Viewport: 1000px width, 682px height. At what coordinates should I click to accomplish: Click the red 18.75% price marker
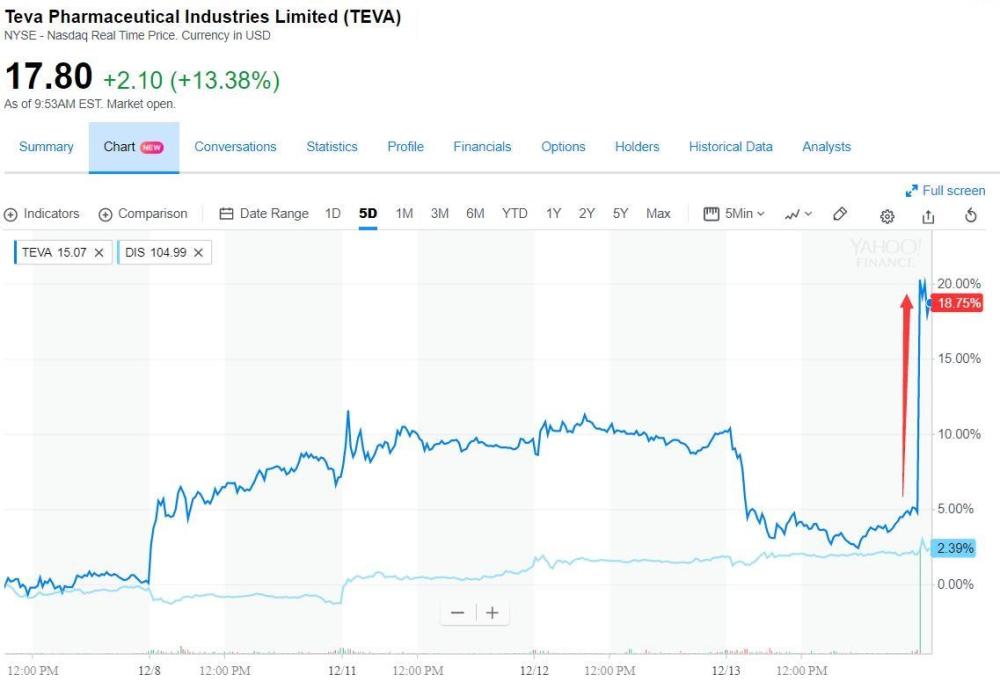(x=957, y=303)
